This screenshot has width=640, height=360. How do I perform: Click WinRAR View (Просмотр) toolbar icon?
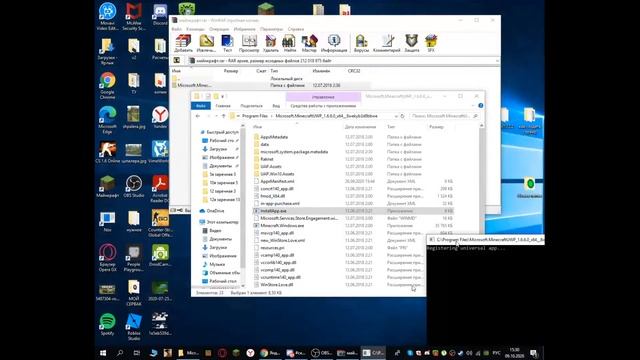click(x=249, y=43)
